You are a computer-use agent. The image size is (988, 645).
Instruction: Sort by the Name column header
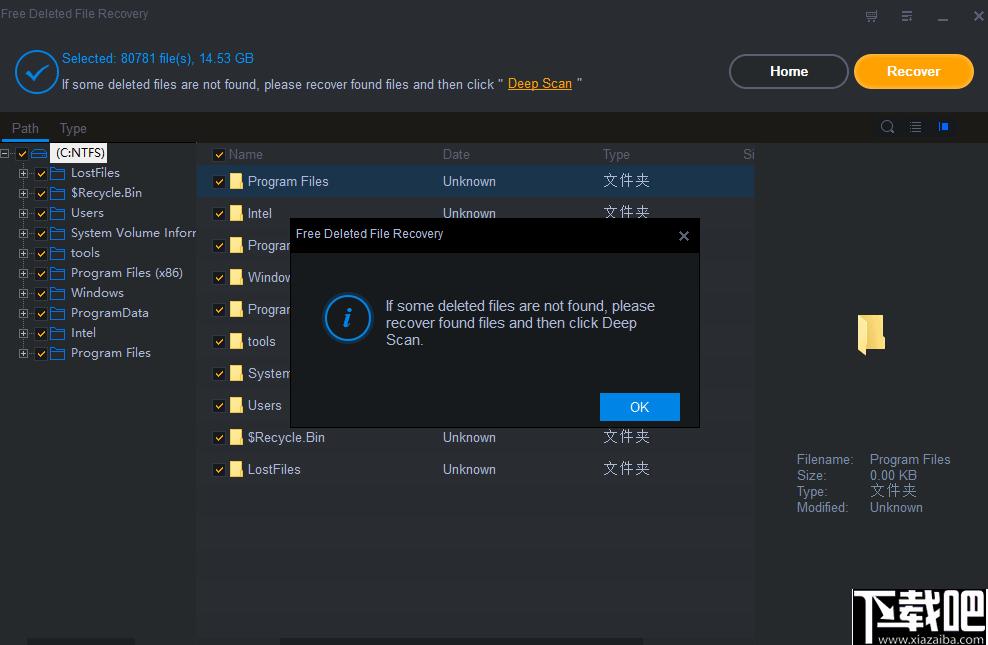(246, 154)
